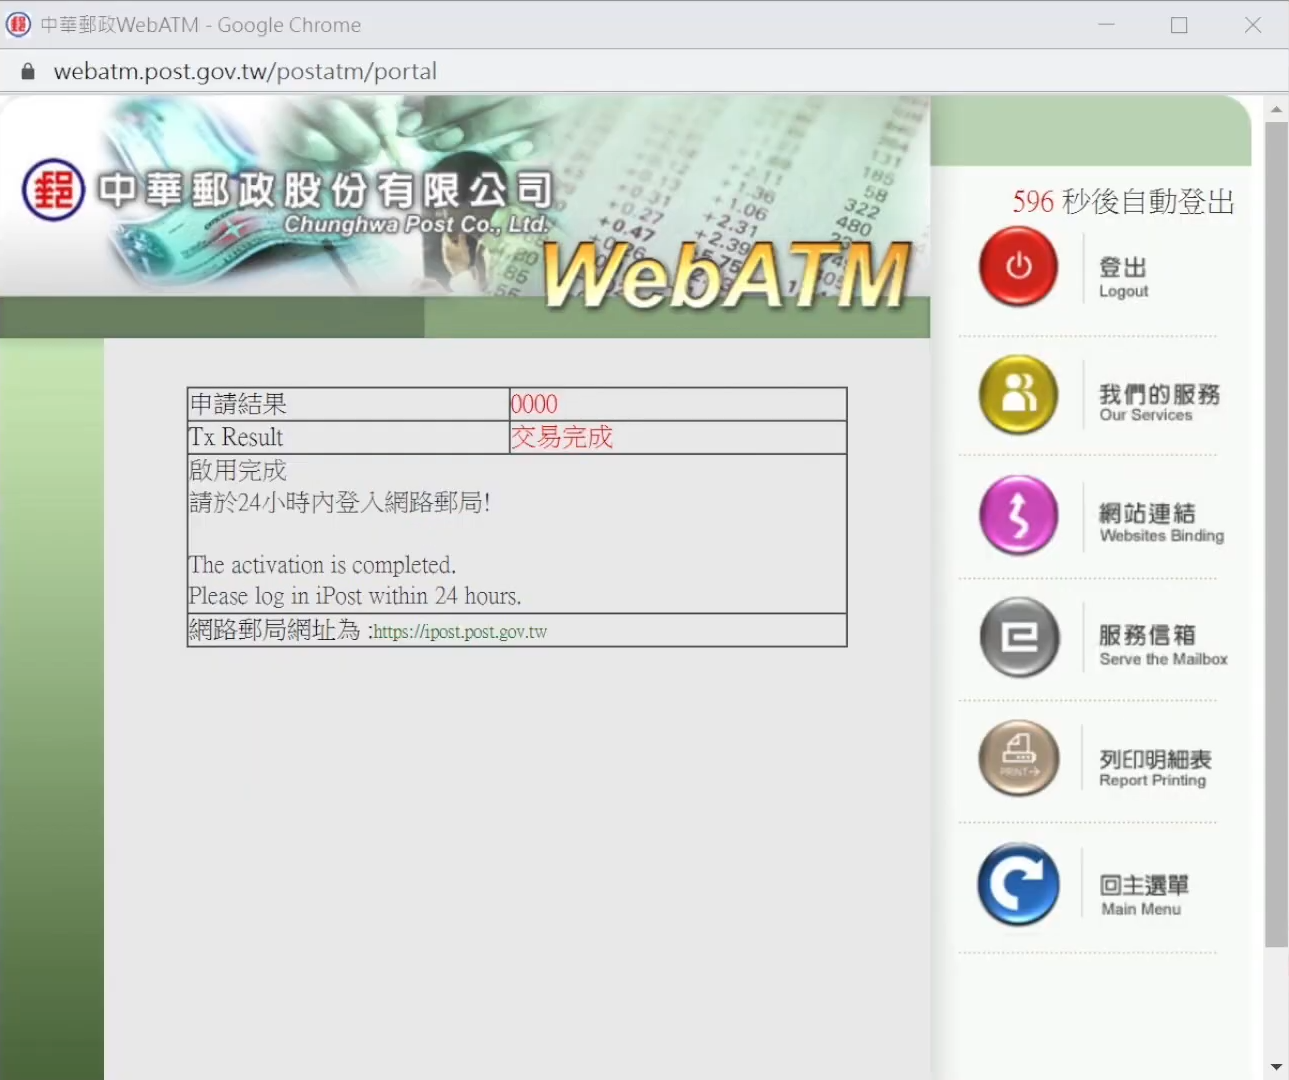Click the vertical scrollbar thumb
Viewport: 1289px width, 1080px height.
[x=1276, y=535]
